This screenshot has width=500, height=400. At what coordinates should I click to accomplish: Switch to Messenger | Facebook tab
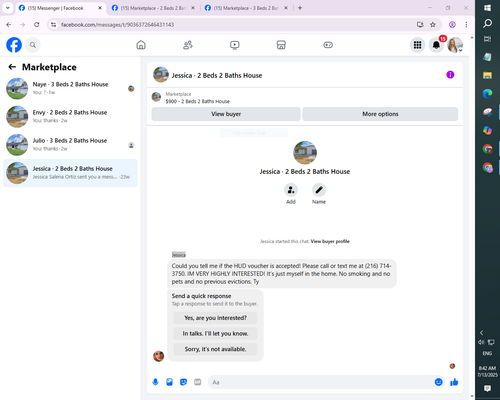(x=60, y=8)
